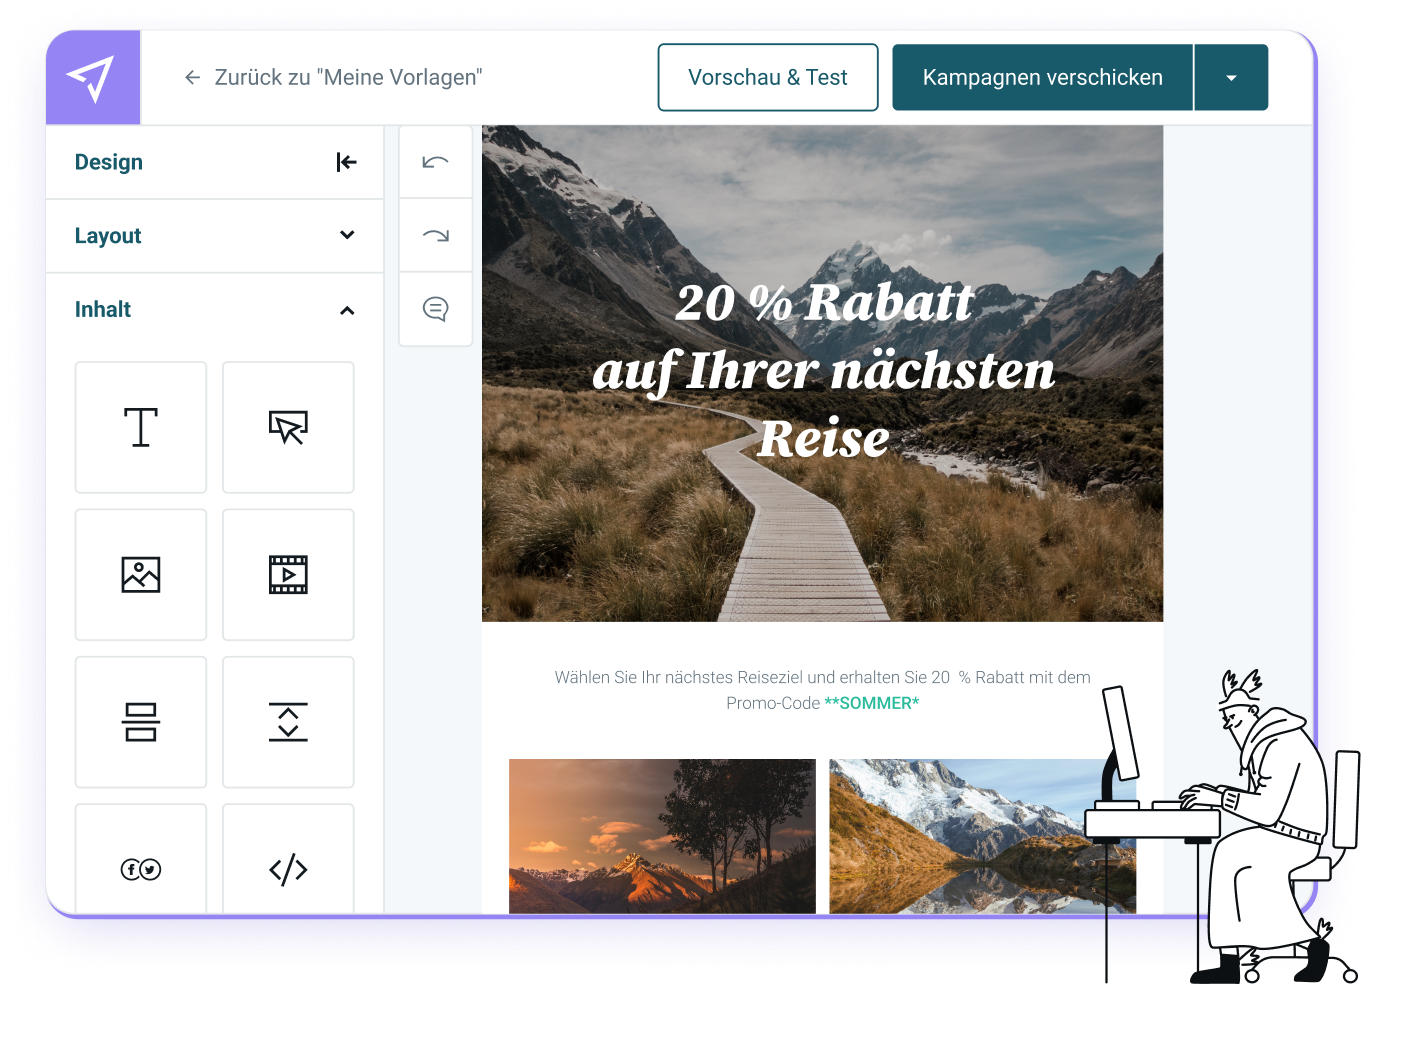Add the HTML code block
1424x1059 pixels.
[288, 869]
